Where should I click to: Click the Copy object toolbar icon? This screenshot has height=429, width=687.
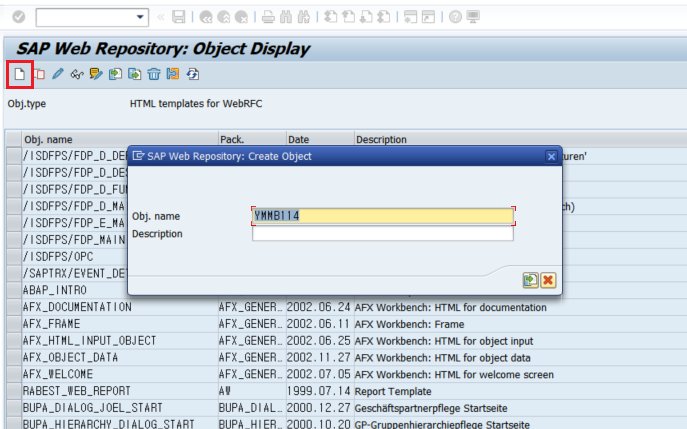(x=39, y=74)
